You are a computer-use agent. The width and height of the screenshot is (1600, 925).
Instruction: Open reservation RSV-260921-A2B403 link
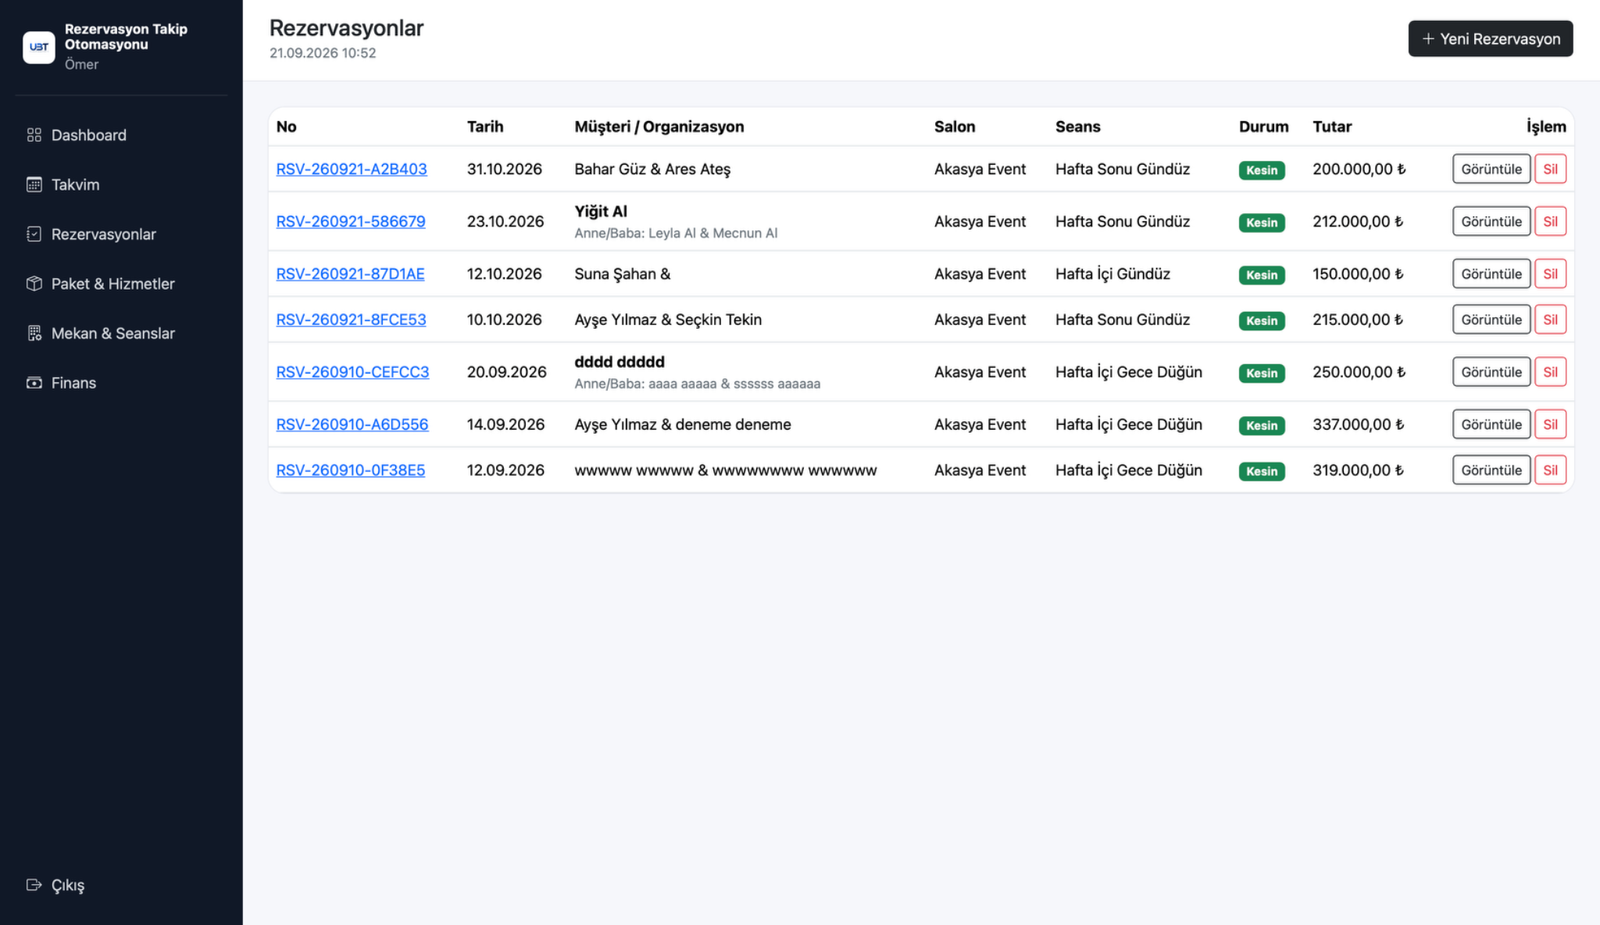coord(351,169)
